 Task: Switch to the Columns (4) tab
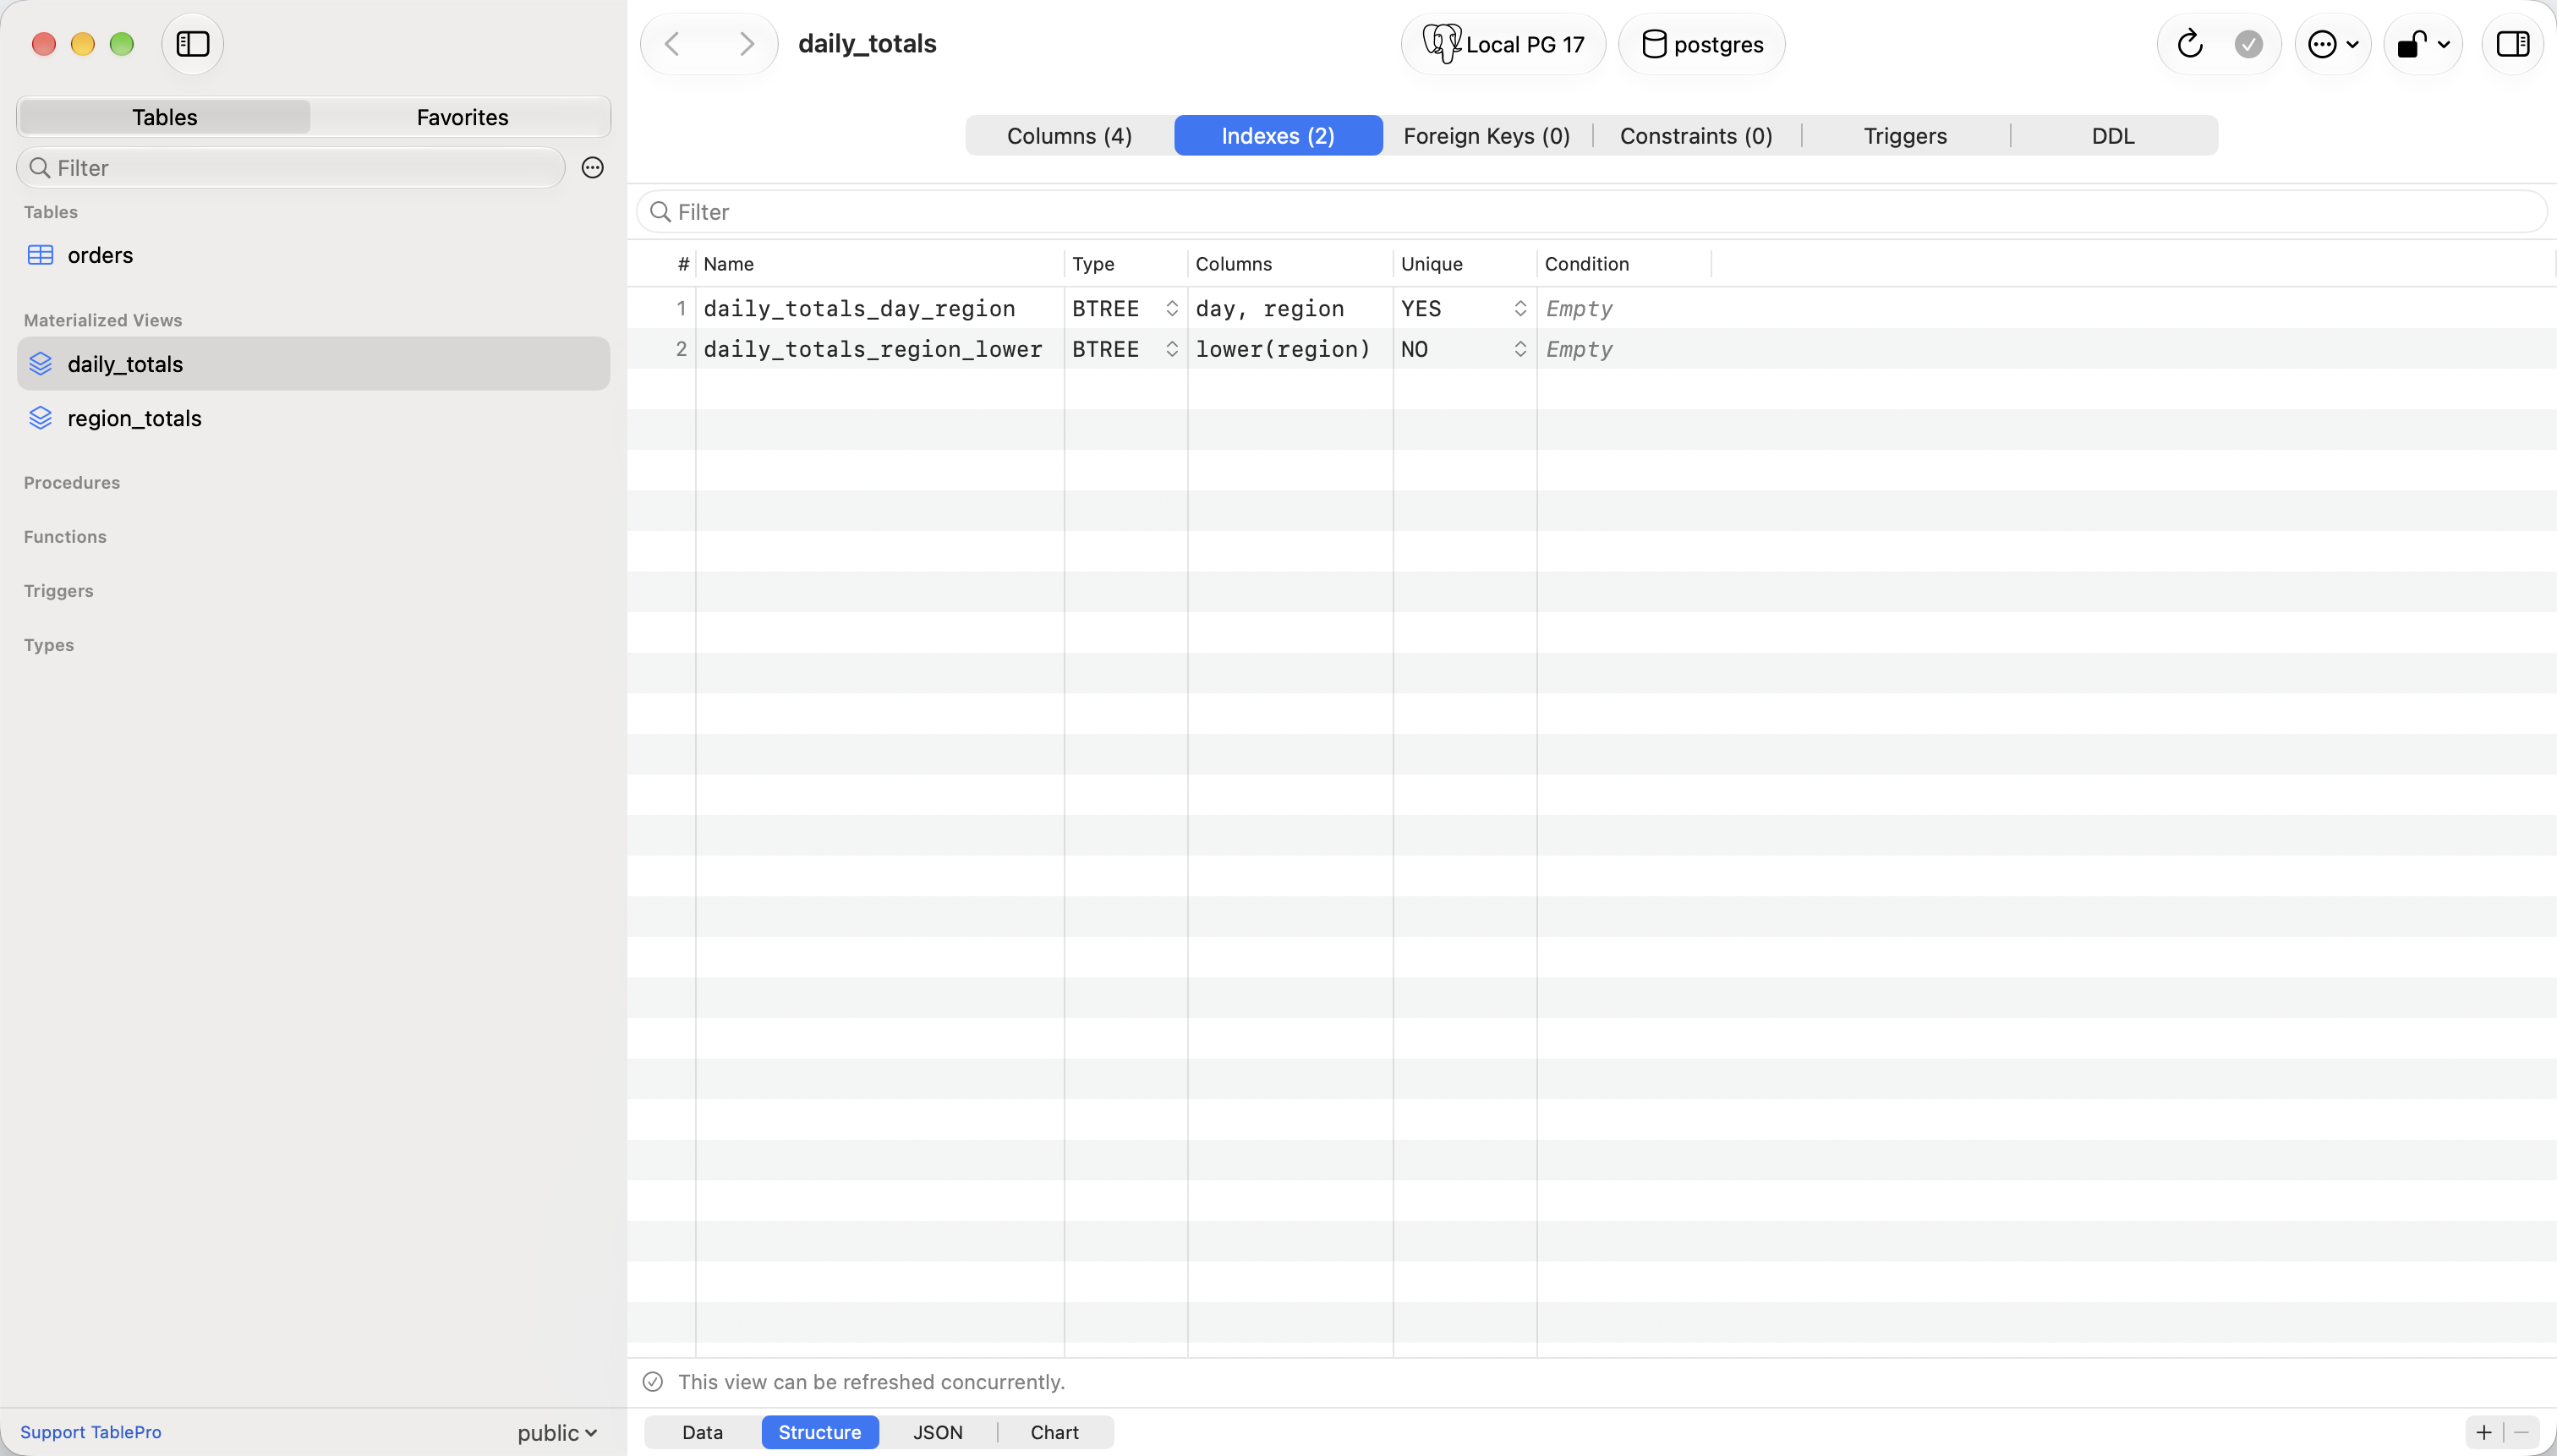coord(1069,136)
